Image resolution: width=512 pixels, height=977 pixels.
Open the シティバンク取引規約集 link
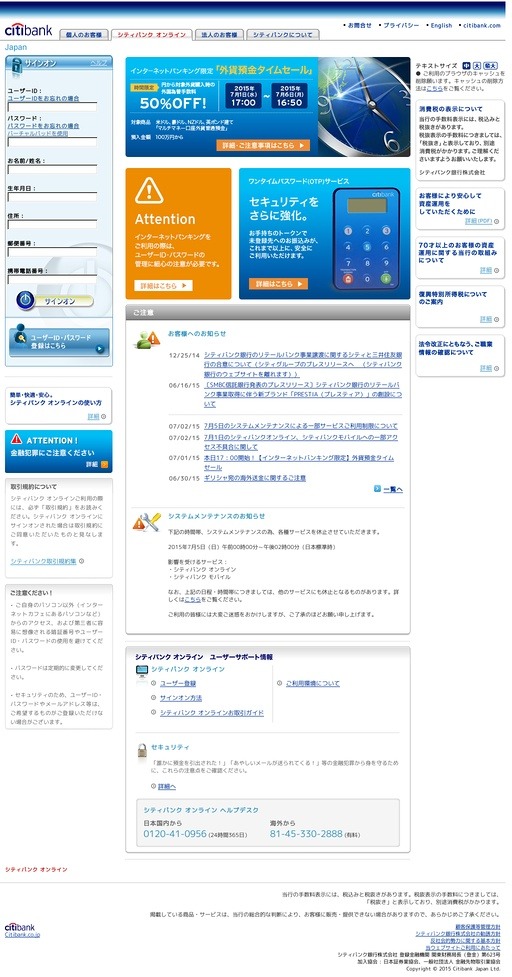[43, 561]
